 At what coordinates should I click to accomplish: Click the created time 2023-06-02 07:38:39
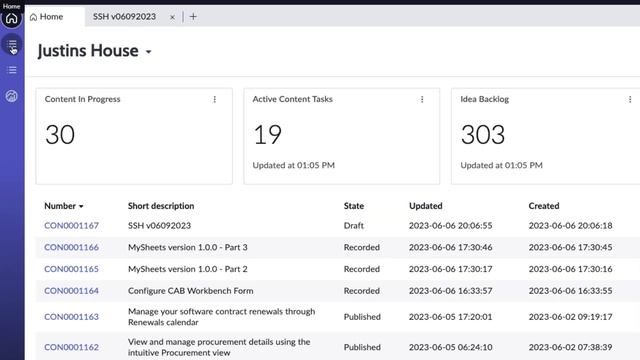point(570,347)
